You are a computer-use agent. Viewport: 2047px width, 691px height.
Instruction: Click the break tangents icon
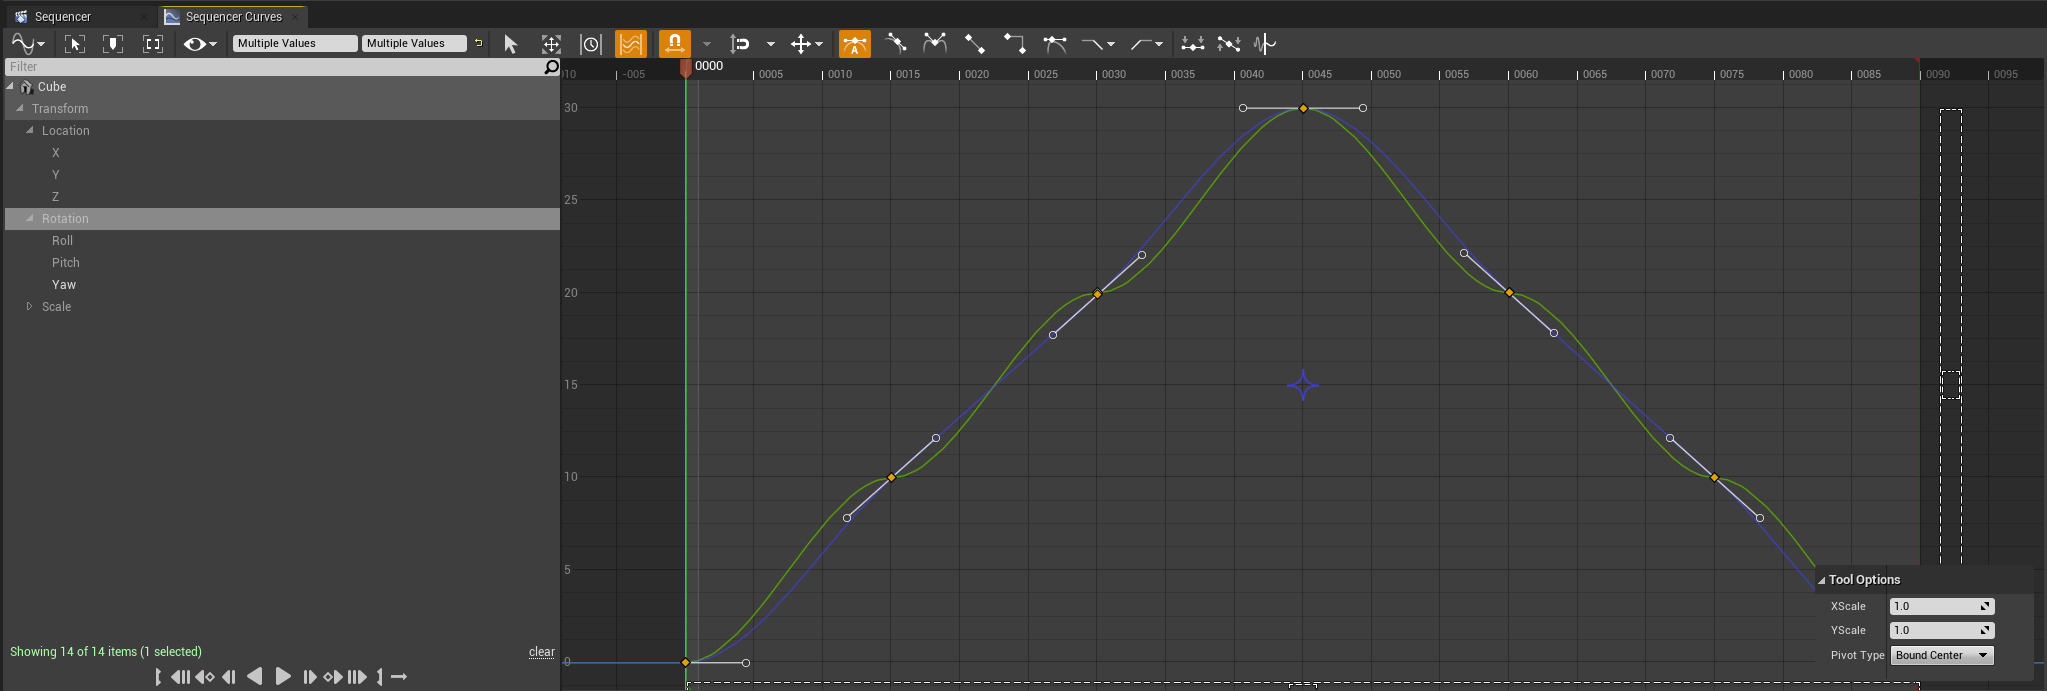(x=934, y=44)
